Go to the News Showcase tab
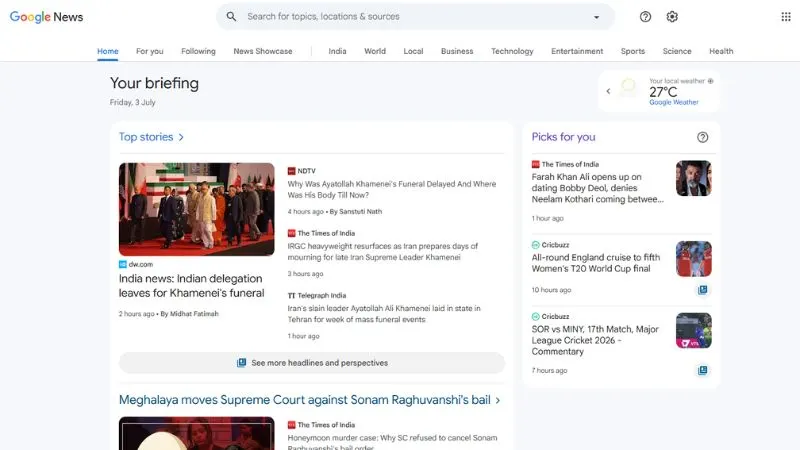This screenshot has height=450, width=800. coord(263,51)
